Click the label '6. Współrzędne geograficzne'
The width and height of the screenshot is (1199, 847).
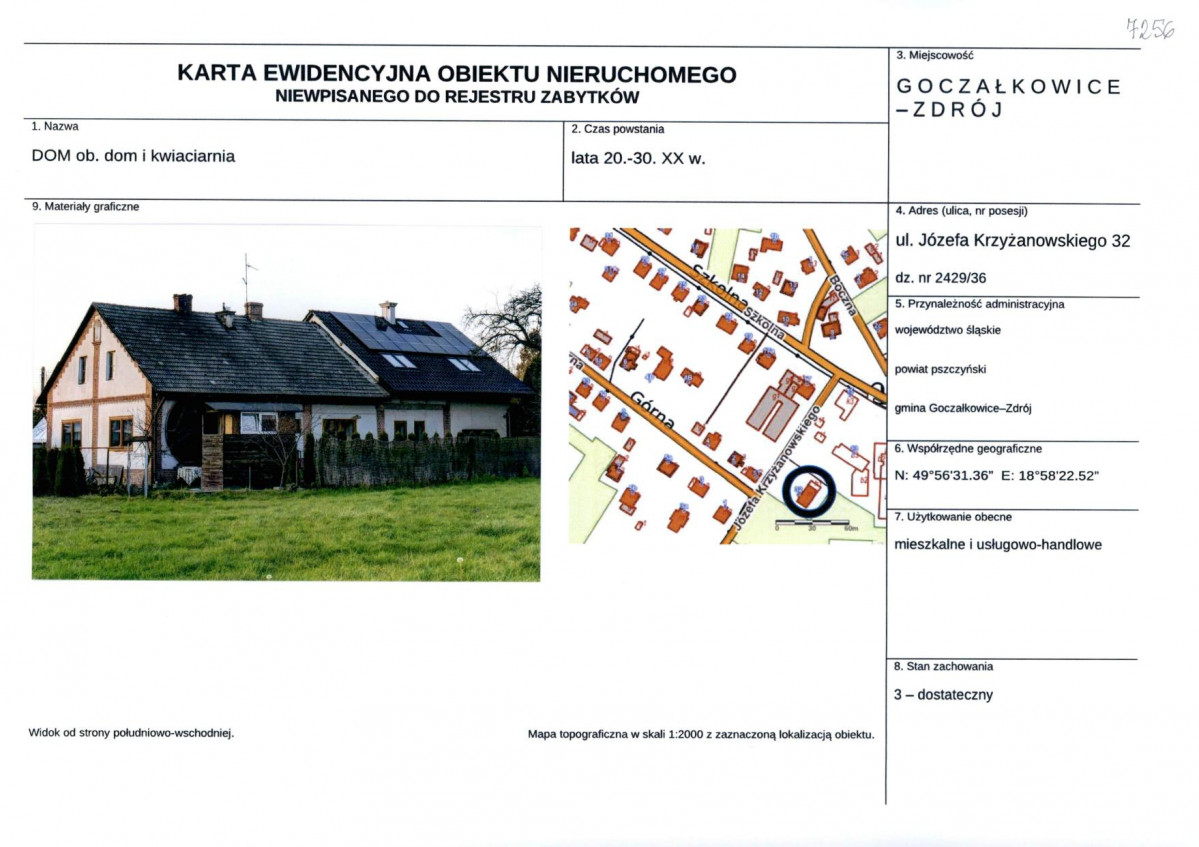click(x=968, y=449)
